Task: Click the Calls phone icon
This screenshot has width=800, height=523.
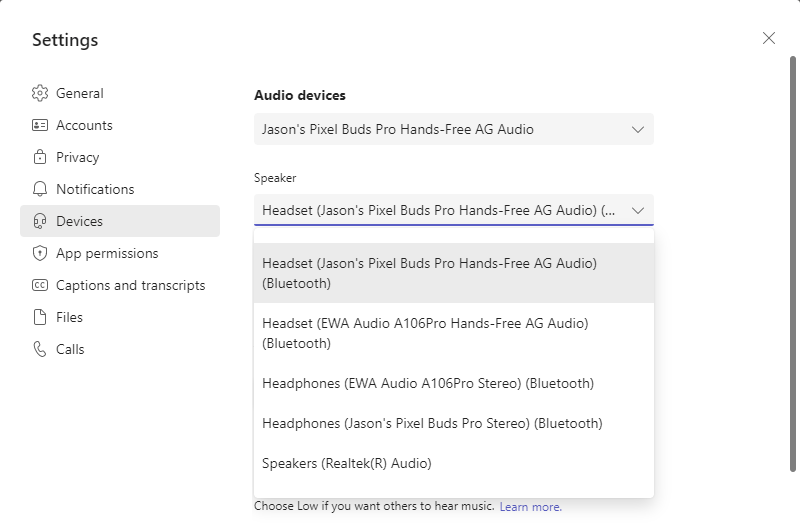Action: click(x=40, y=349)
